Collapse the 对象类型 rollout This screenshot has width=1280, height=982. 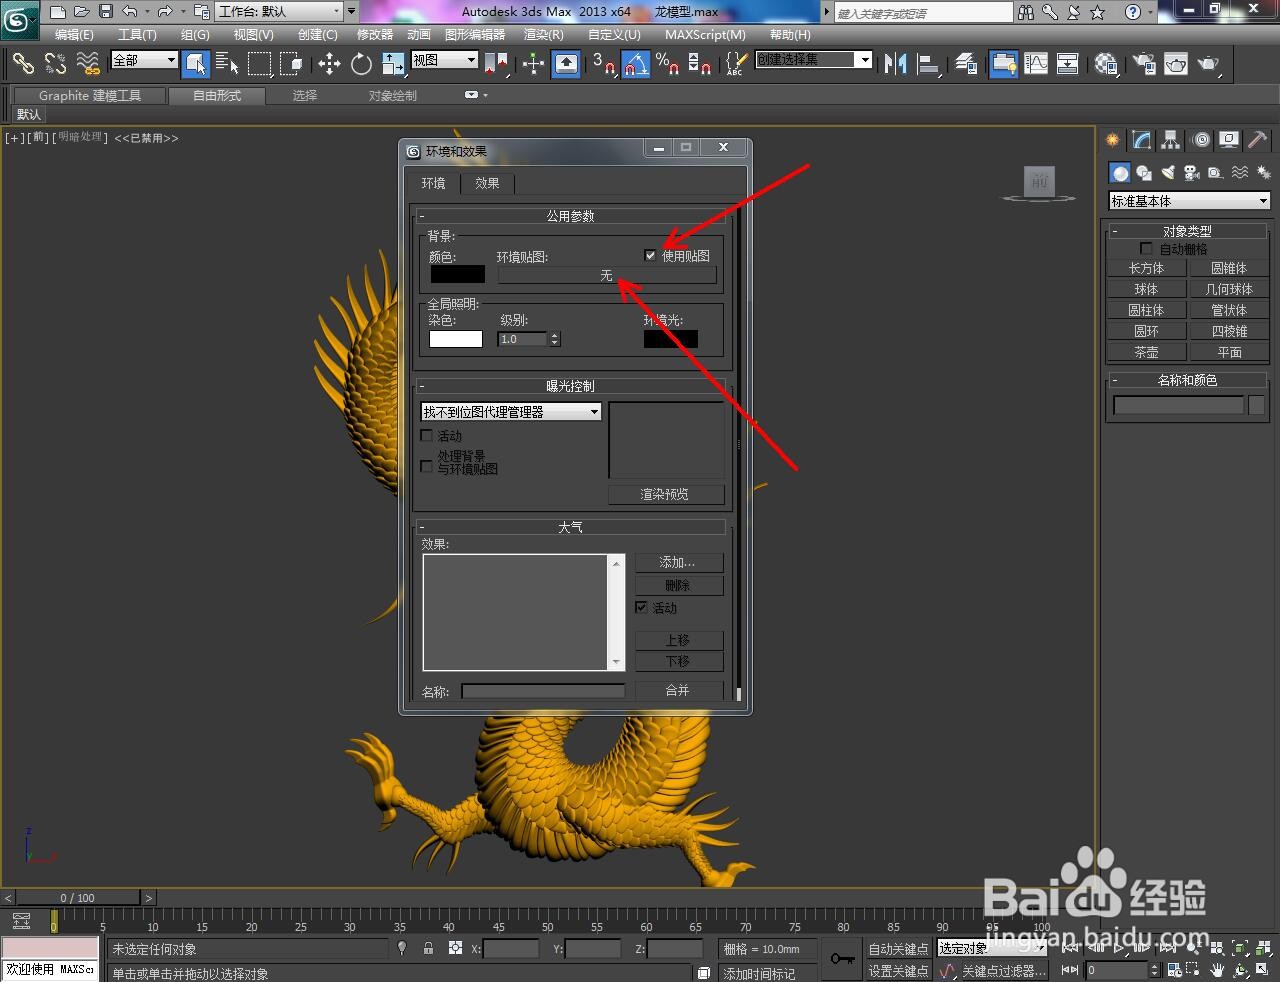click(x=1187, y=231)
